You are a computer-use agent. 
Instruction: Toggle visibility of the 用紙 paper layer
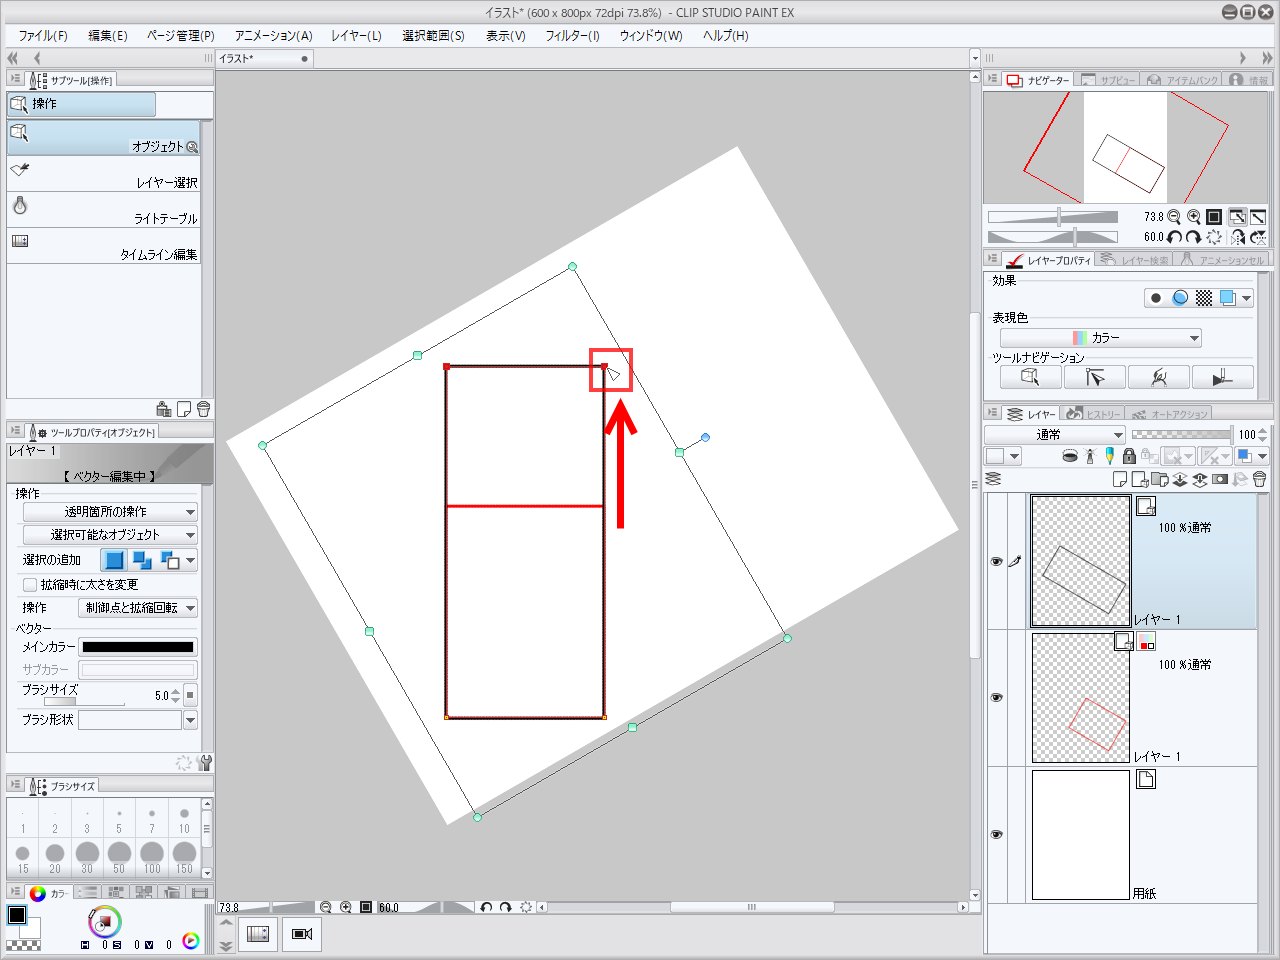[x=996, y=834]
